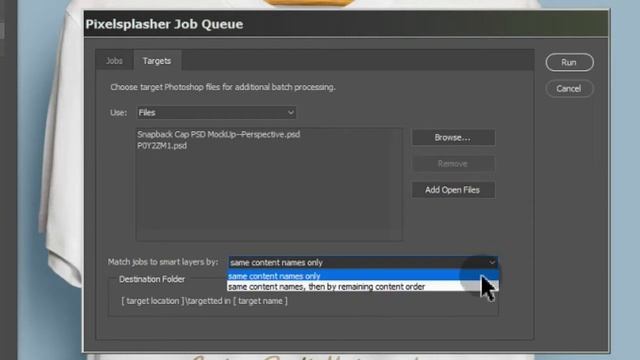Switch to the Jobs tab
The height and width of the screenshot is (360, 640).
[x=114, y=61]
